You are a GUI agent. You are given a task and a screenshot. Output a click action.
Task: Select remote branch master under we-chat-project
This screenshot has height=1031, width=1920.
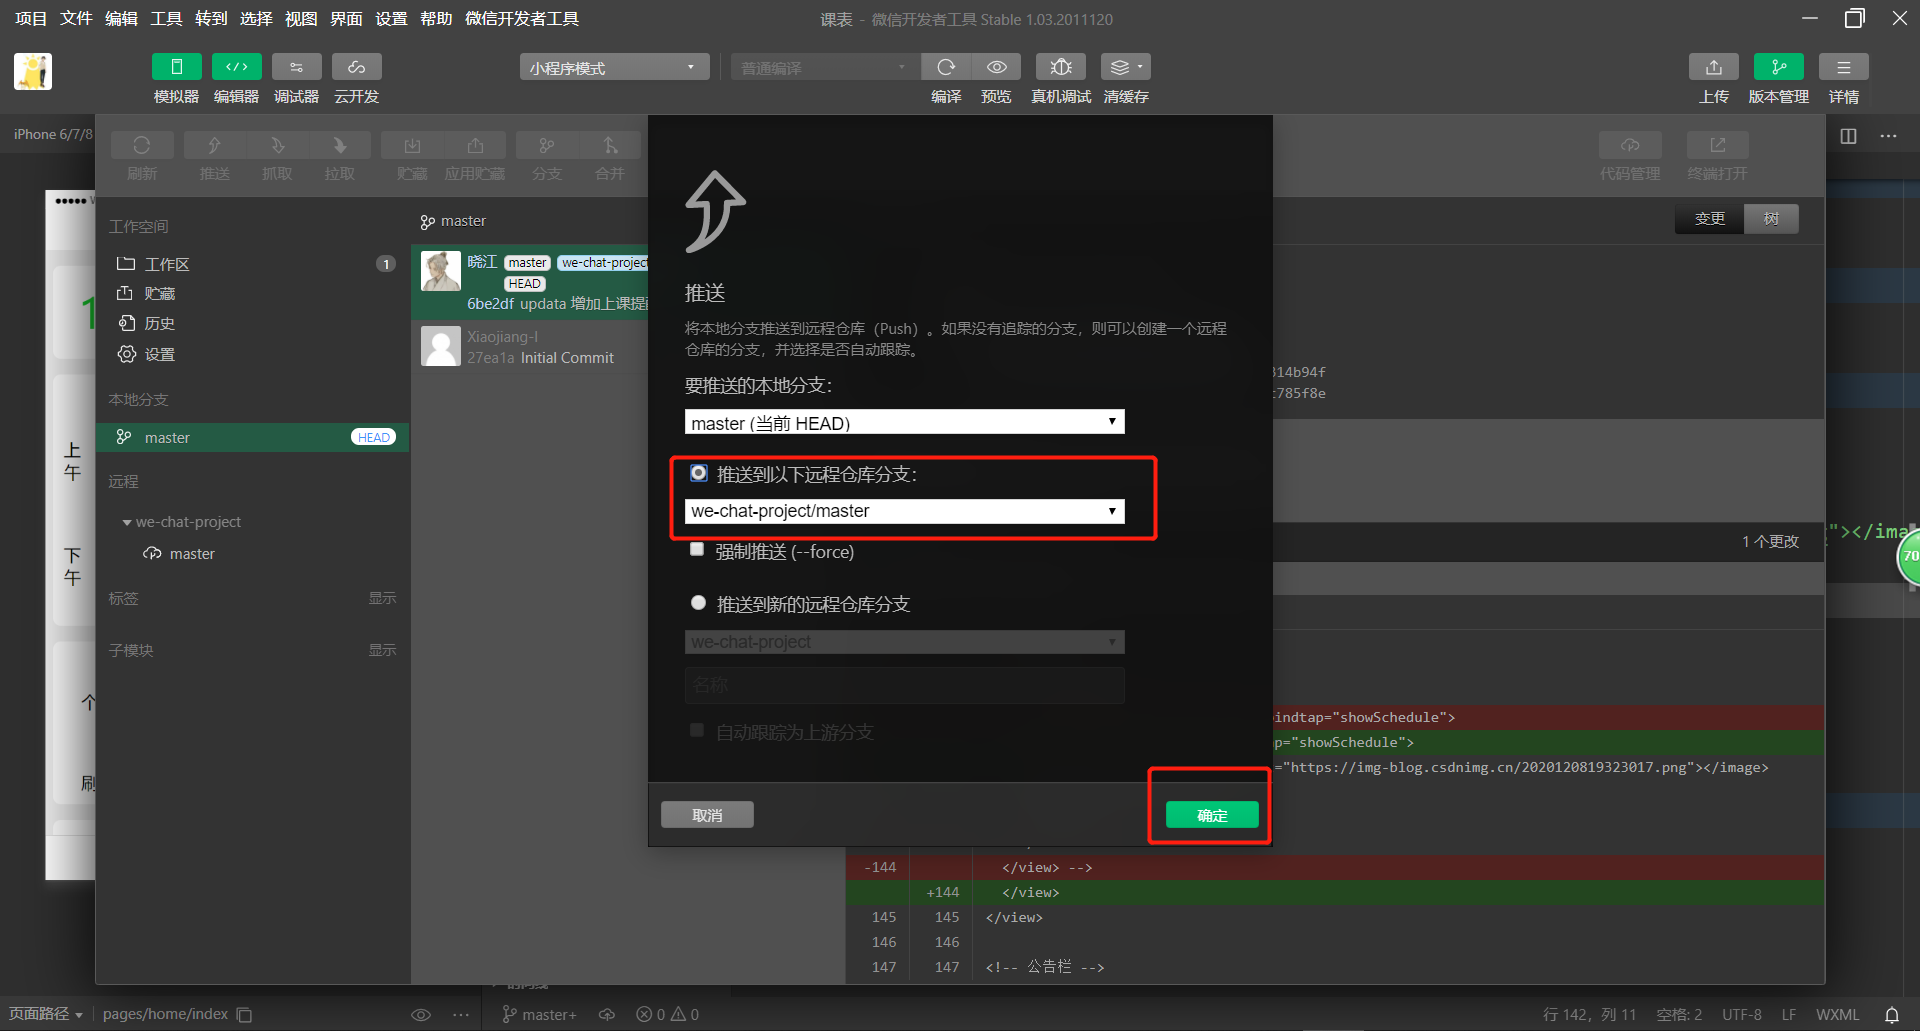pos(180,553)
